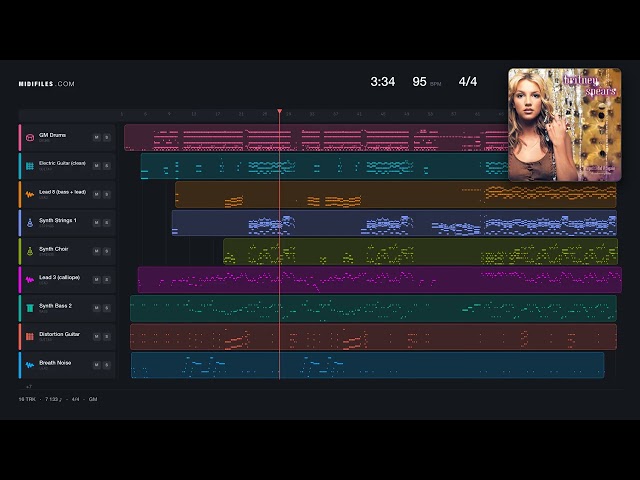
Task: Solo the Lead 8 (bass + lead) track
Action: click(x=107, y=194)
